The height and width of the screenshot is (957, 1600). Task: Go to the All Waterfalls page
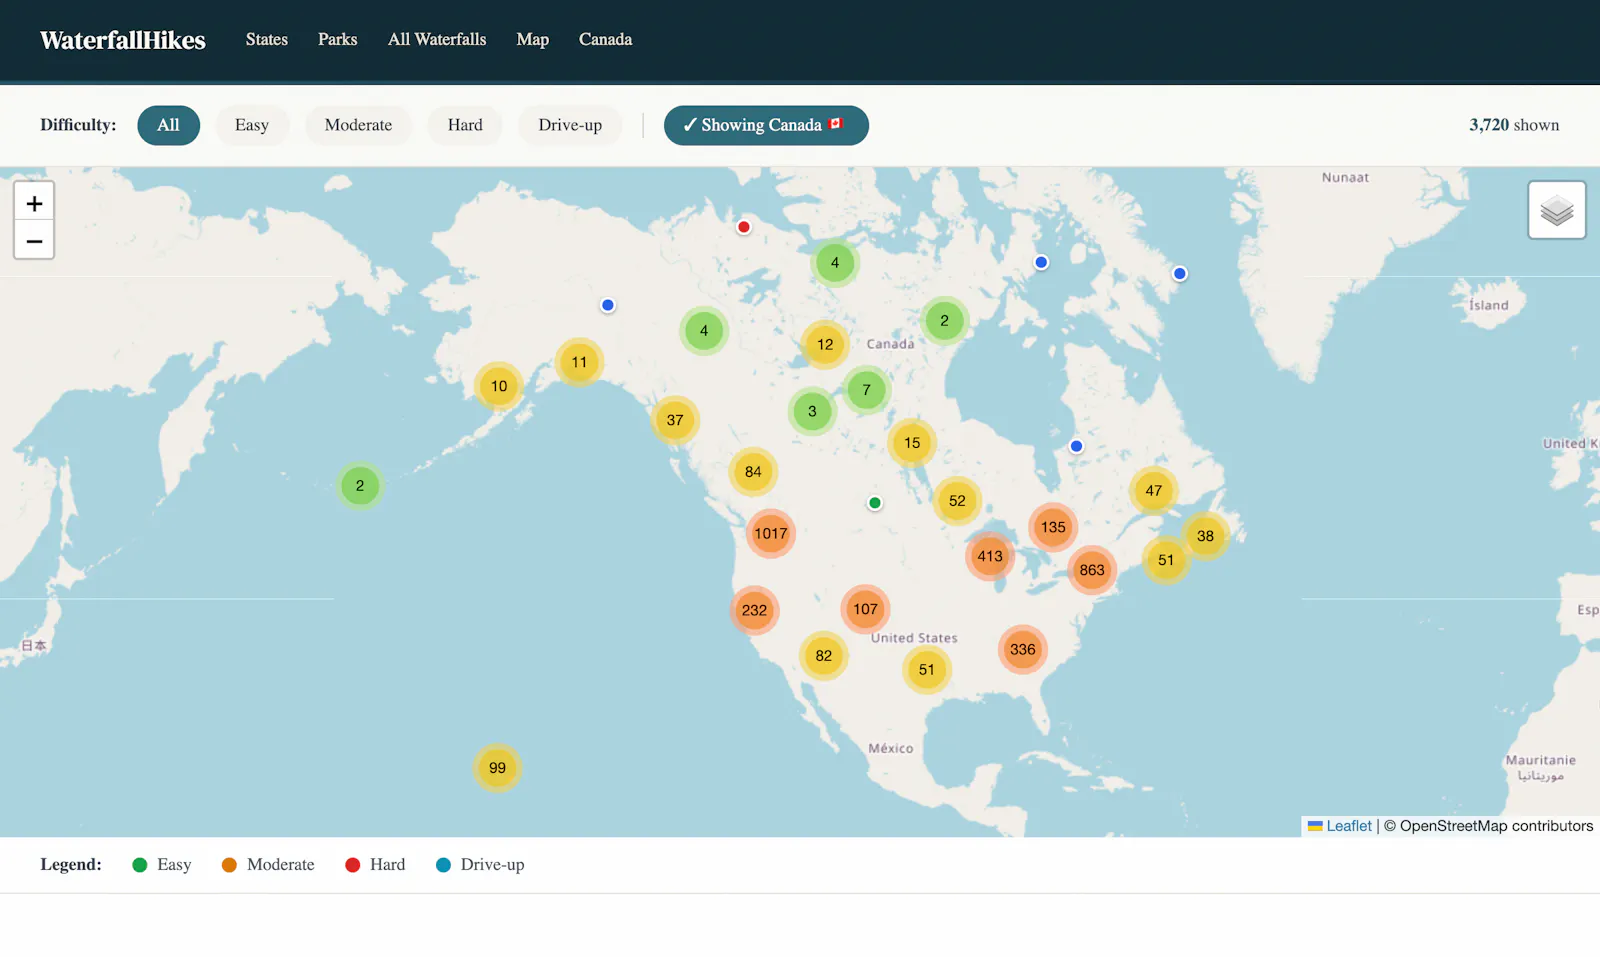437,39
